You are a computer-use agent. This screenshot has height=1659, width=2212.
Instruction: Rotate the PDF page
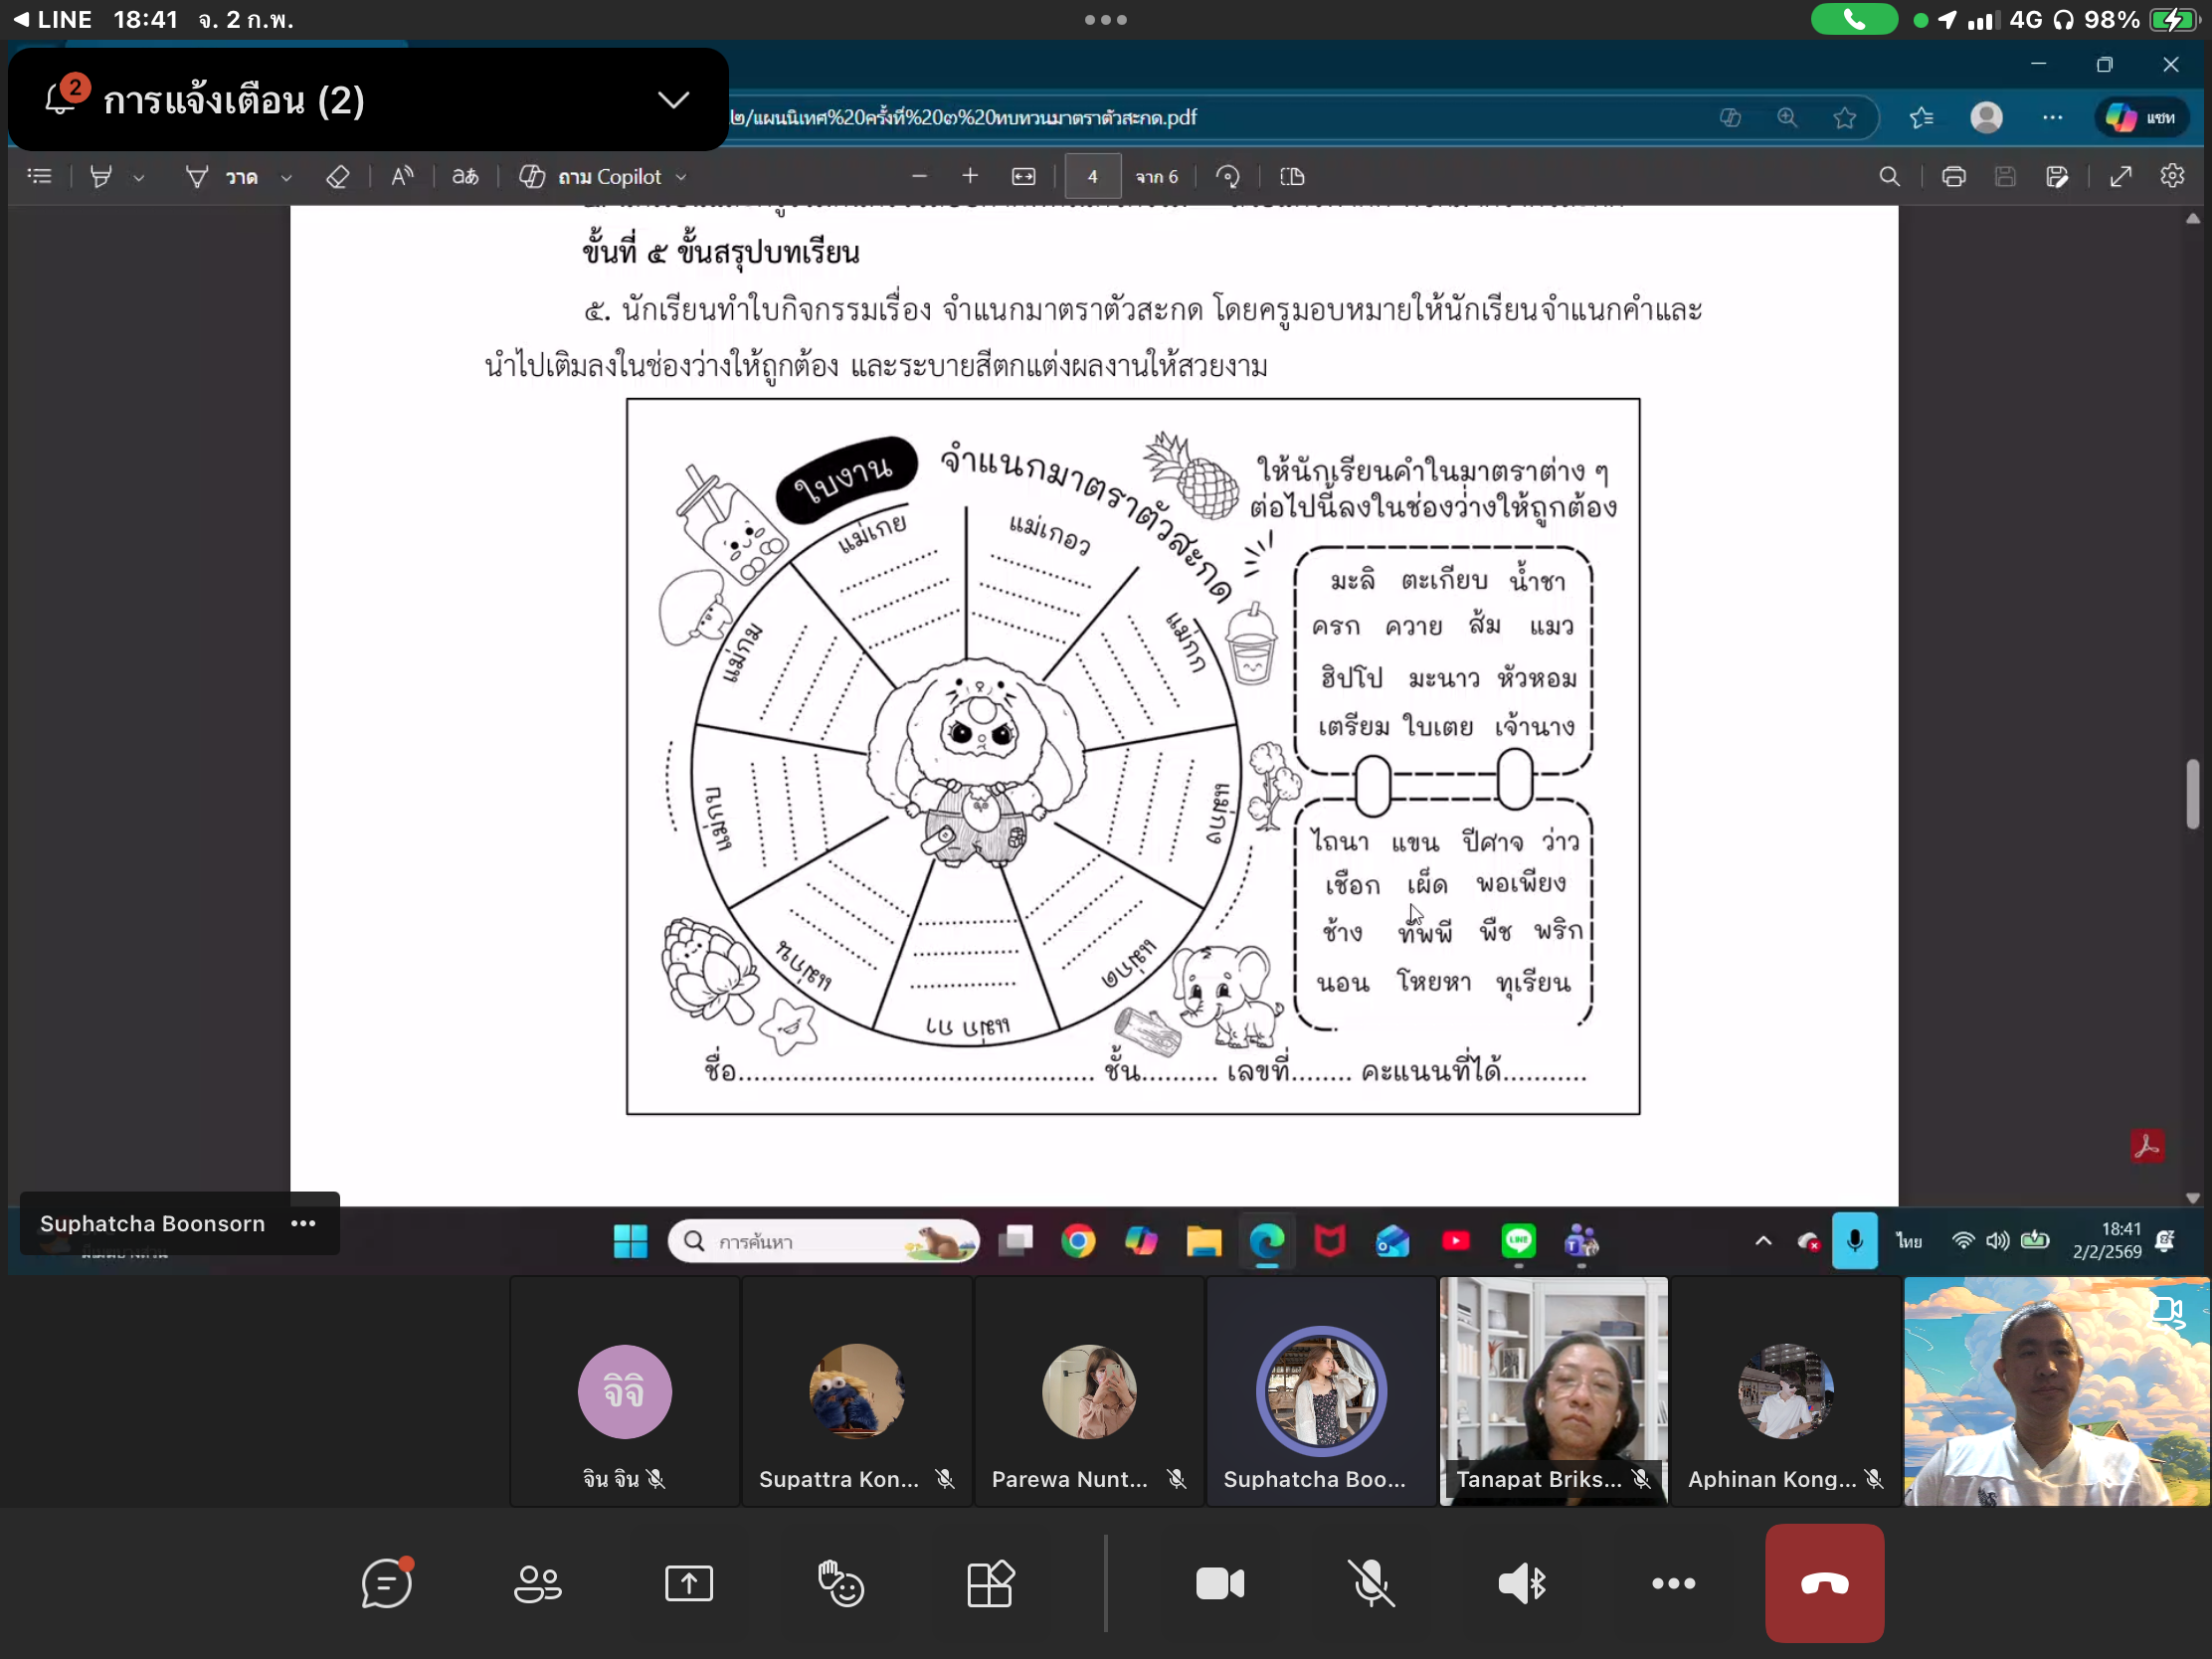(x=1228, y=177)
